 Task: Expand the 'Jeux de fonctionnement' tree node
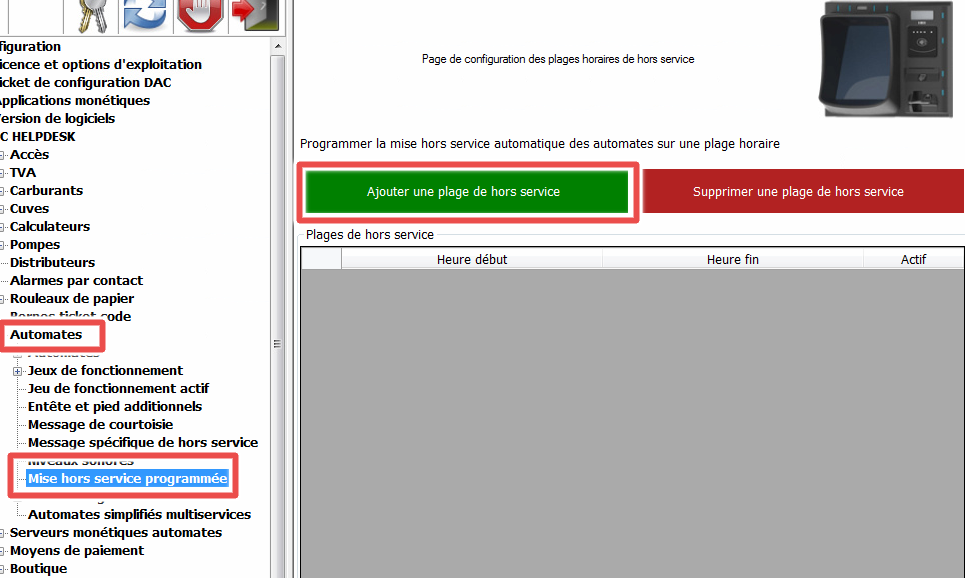[17, 371]
